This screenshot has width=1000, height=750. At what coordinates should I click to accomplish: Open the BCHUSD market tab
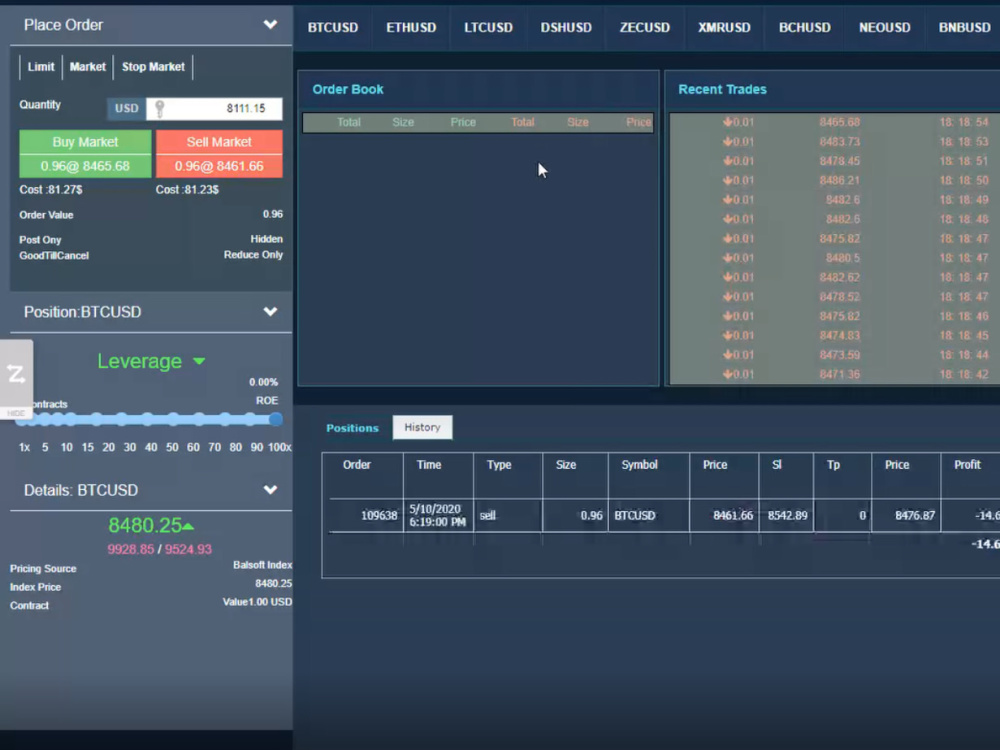pos(805,27)
